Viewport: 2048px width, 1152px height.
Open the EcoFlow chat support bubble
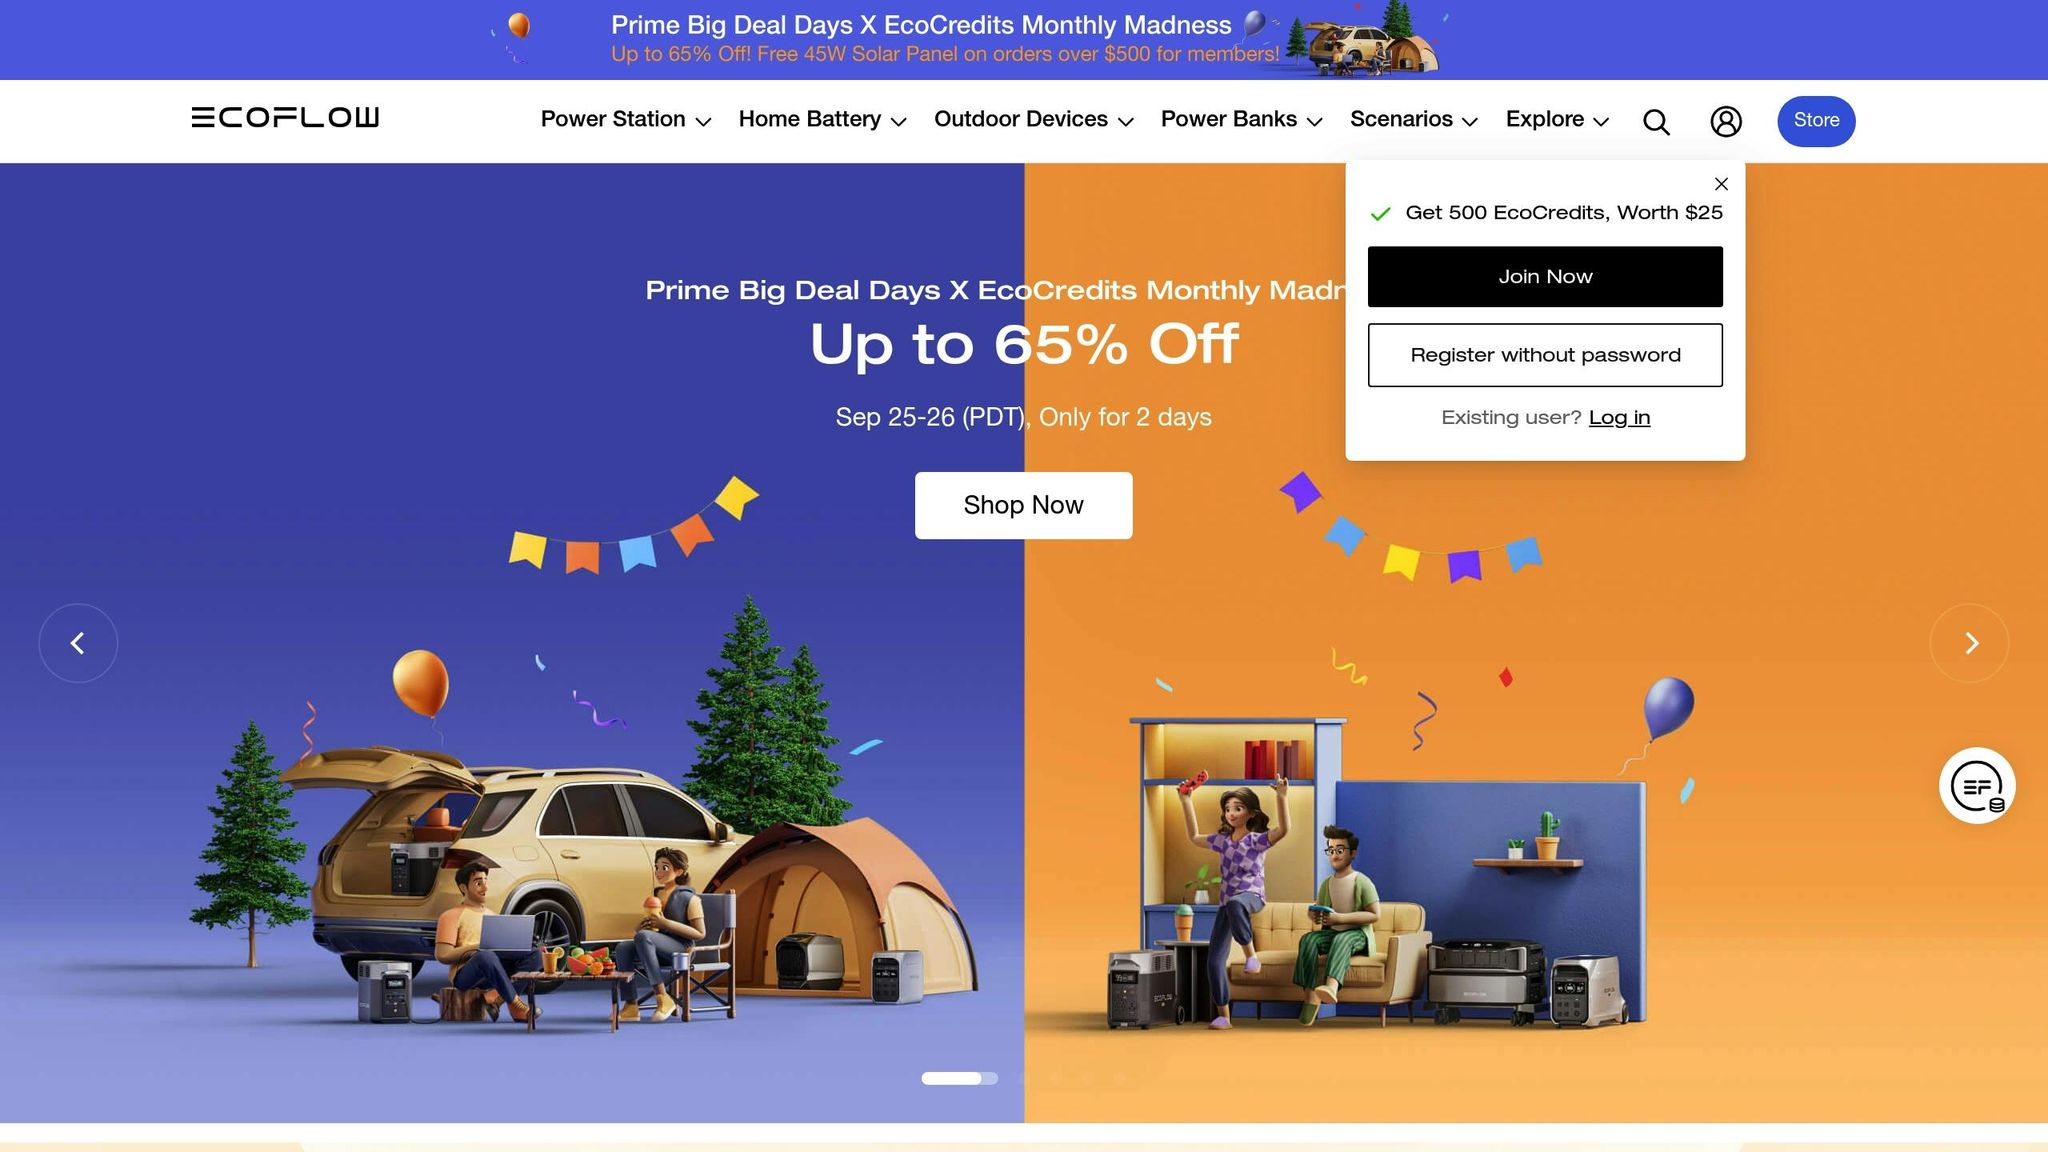(1977, 786)
